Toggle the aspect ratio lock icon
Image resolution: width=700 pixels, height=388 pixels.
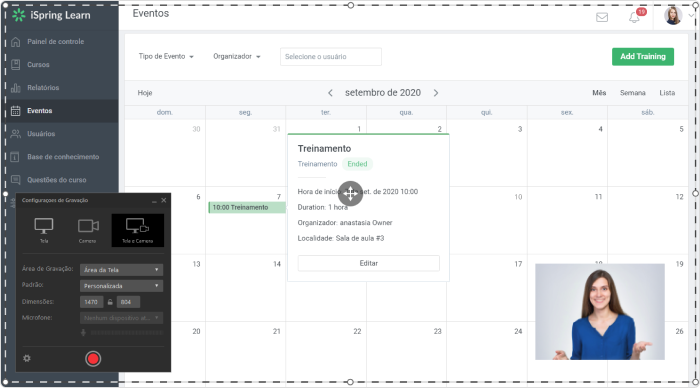pyautogui.click(x=110, y=302)
